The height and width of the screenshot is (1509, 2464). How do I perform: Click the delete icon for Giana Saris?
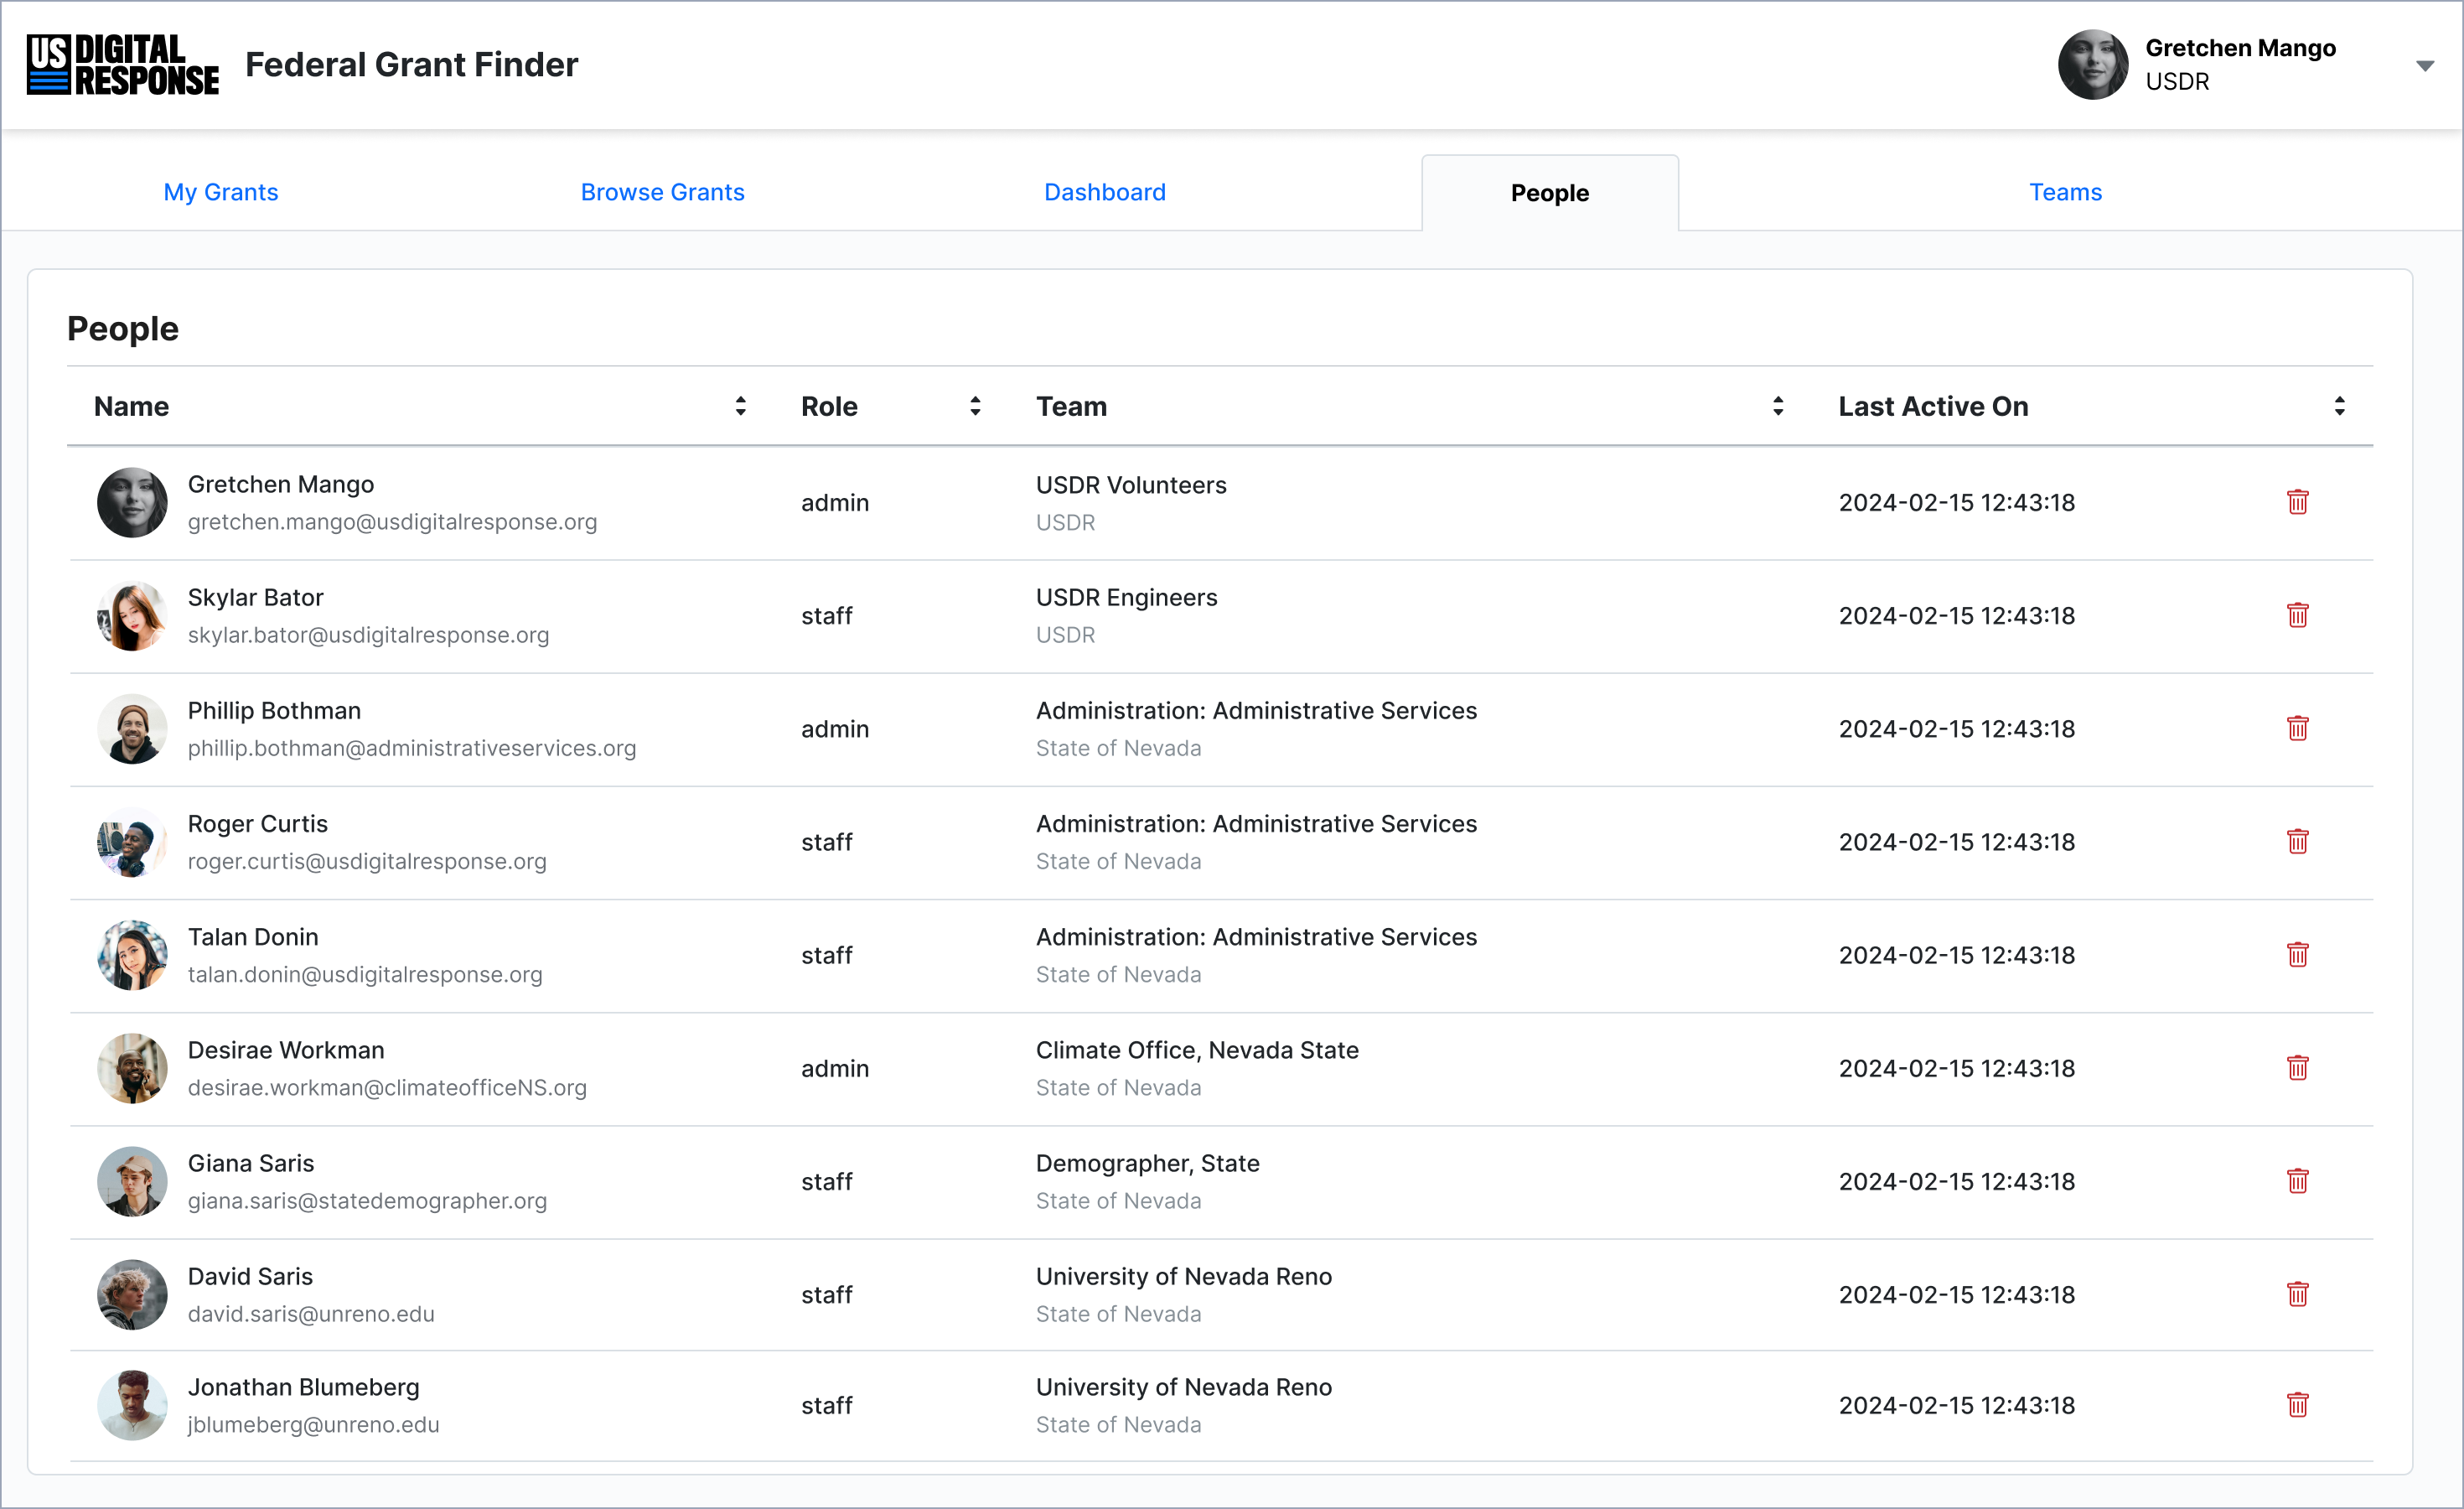click(x=2295, y=1181)
